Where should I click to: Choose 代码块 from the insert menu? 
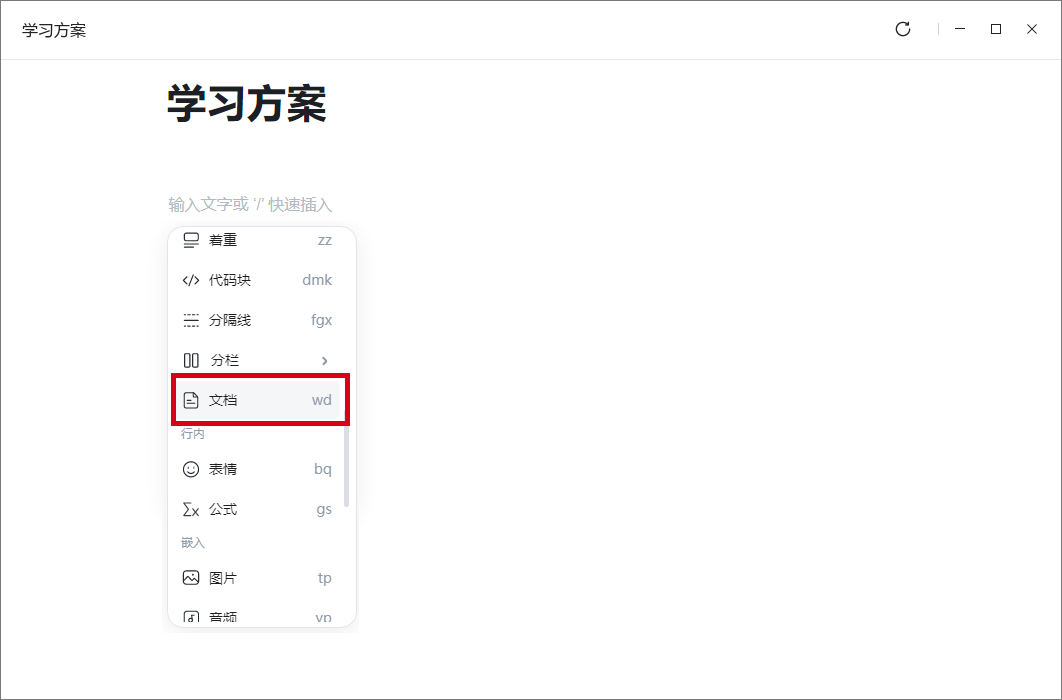pyautogui.click(x=258, y=280)
